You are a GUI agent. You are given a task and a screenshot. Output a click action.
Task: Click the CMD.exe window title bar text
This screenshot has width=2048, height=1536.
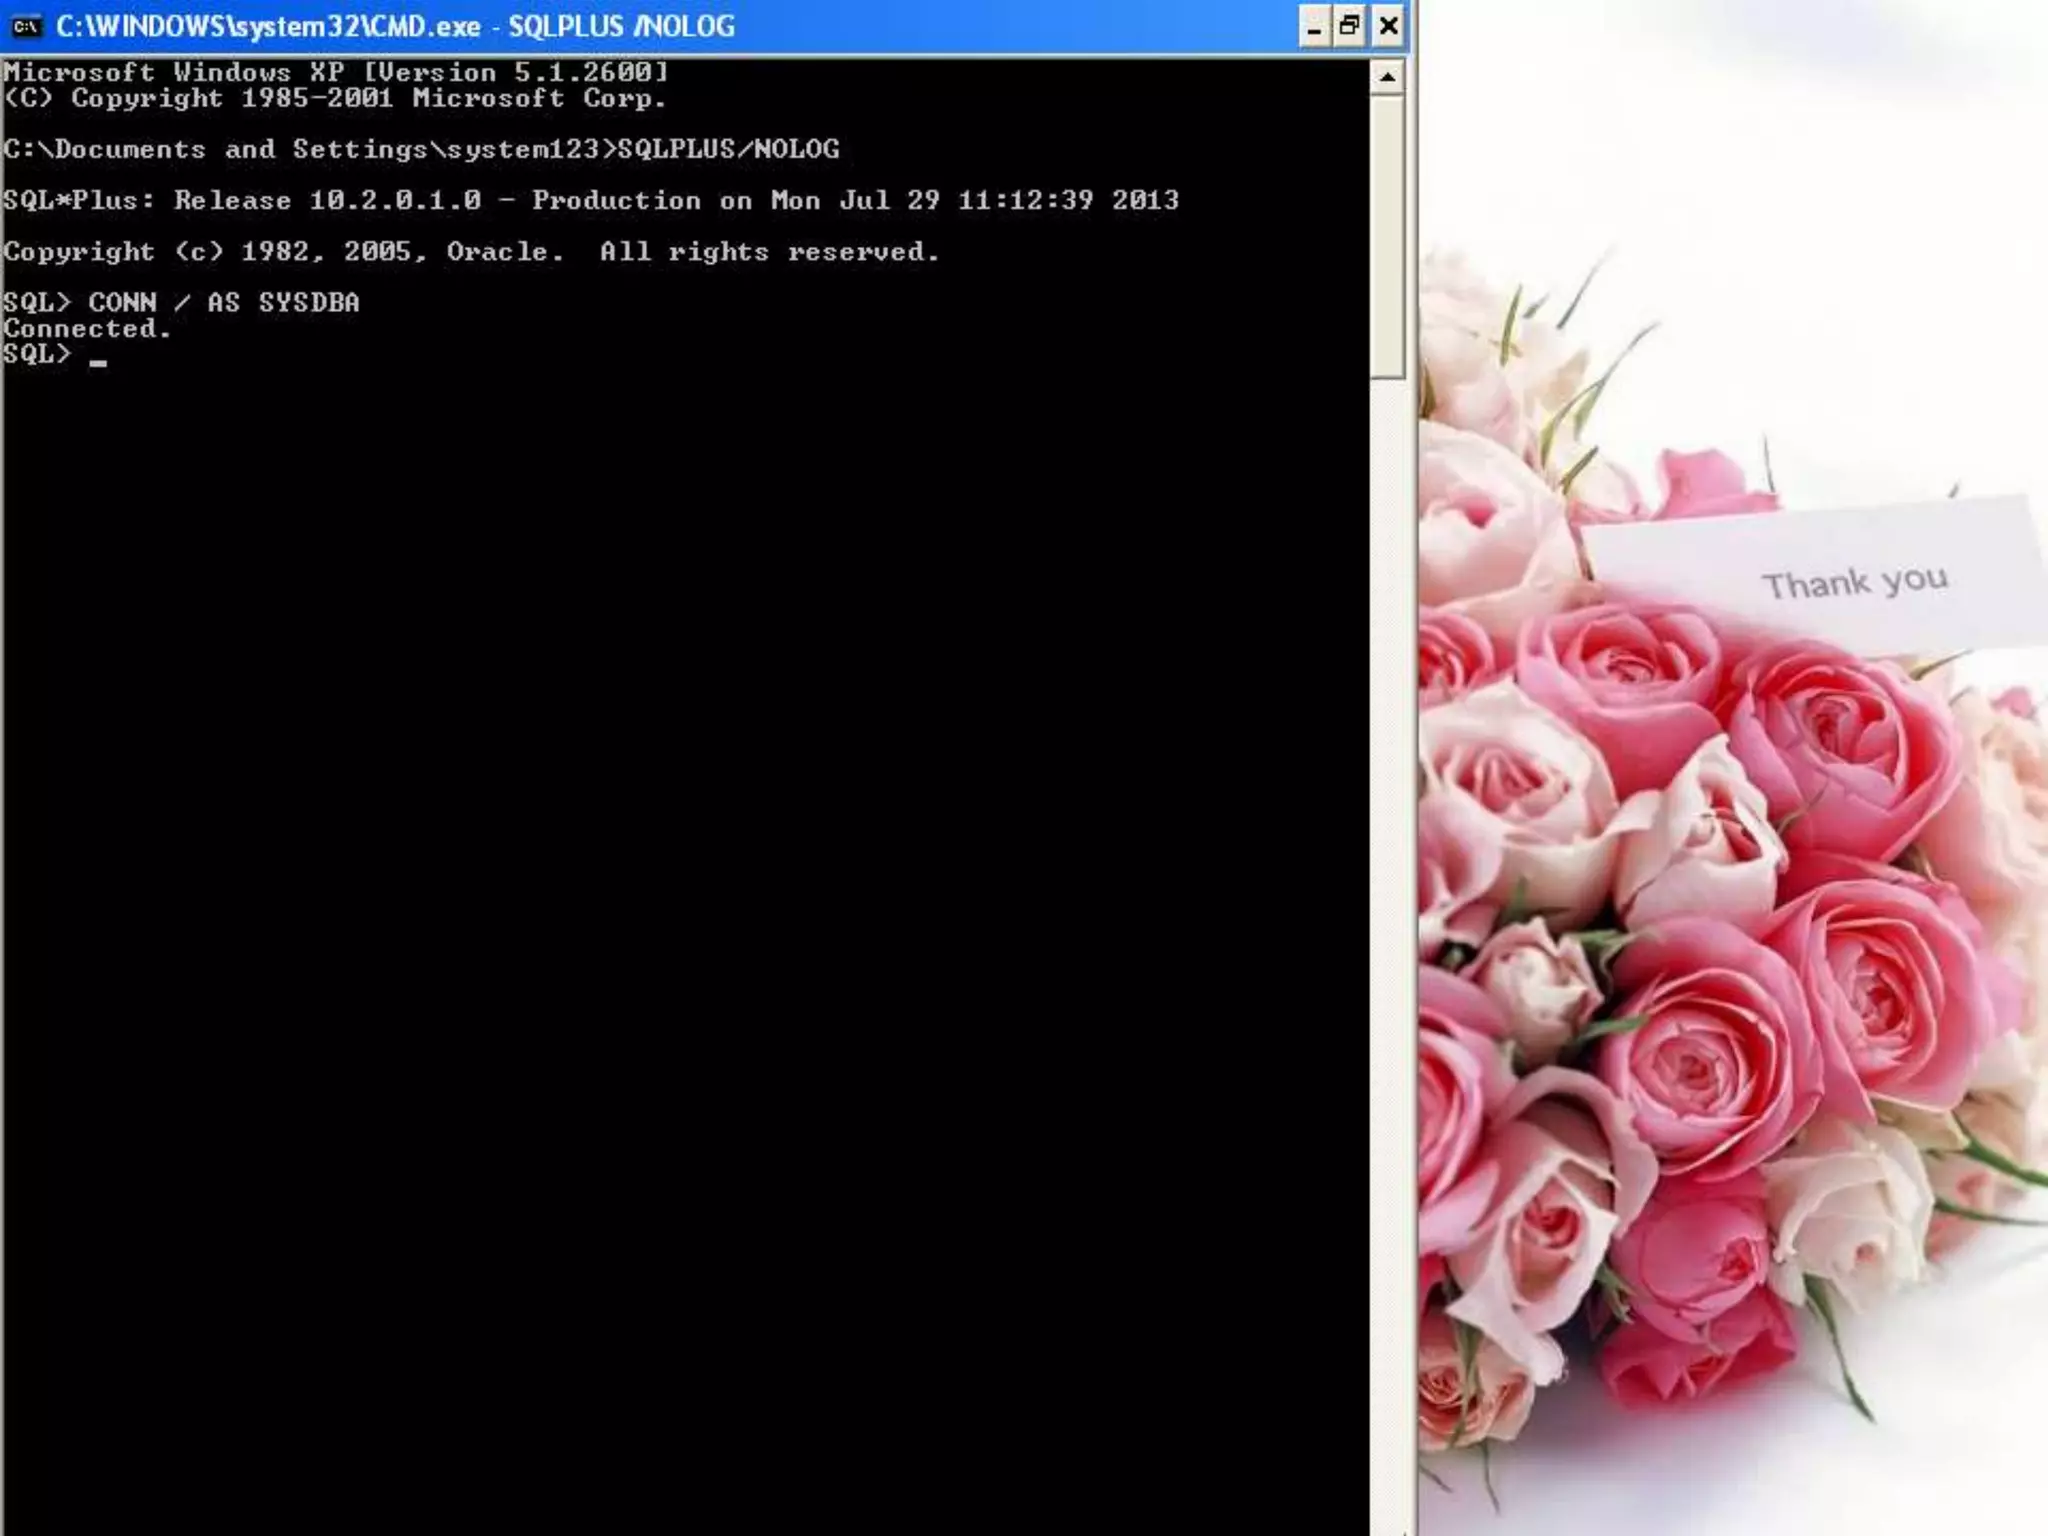395,27
